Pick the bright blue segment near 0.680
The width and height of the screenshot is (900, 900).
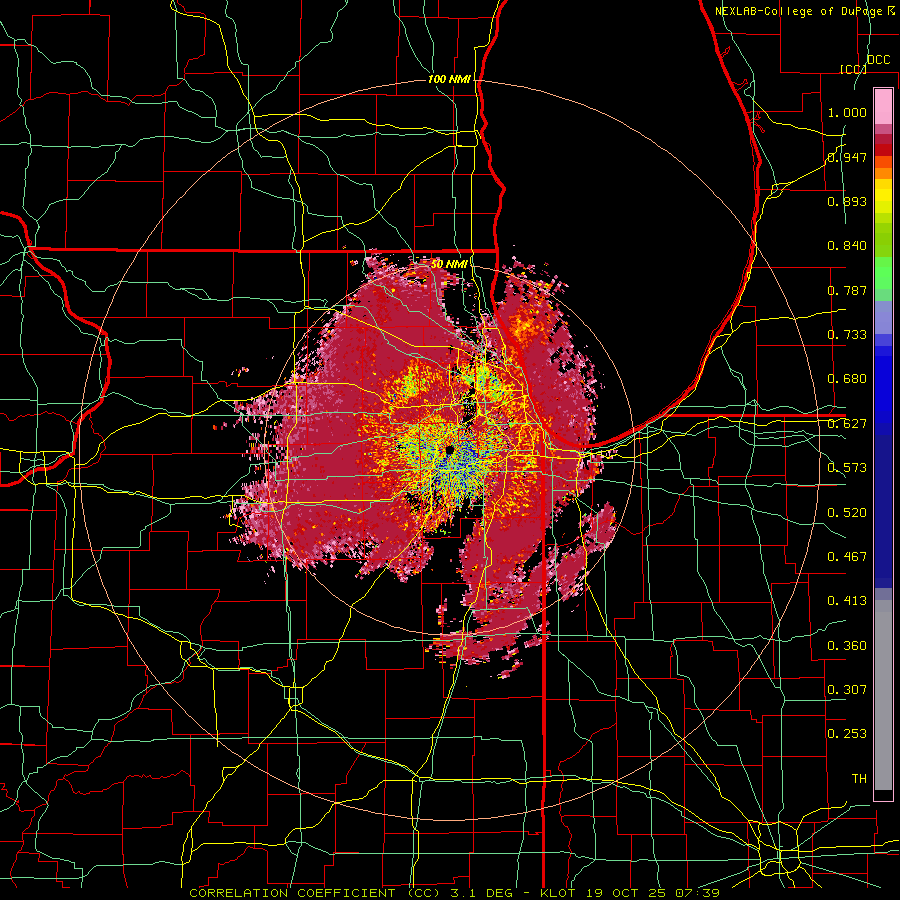pyautogui.click(x=883, y=382)
